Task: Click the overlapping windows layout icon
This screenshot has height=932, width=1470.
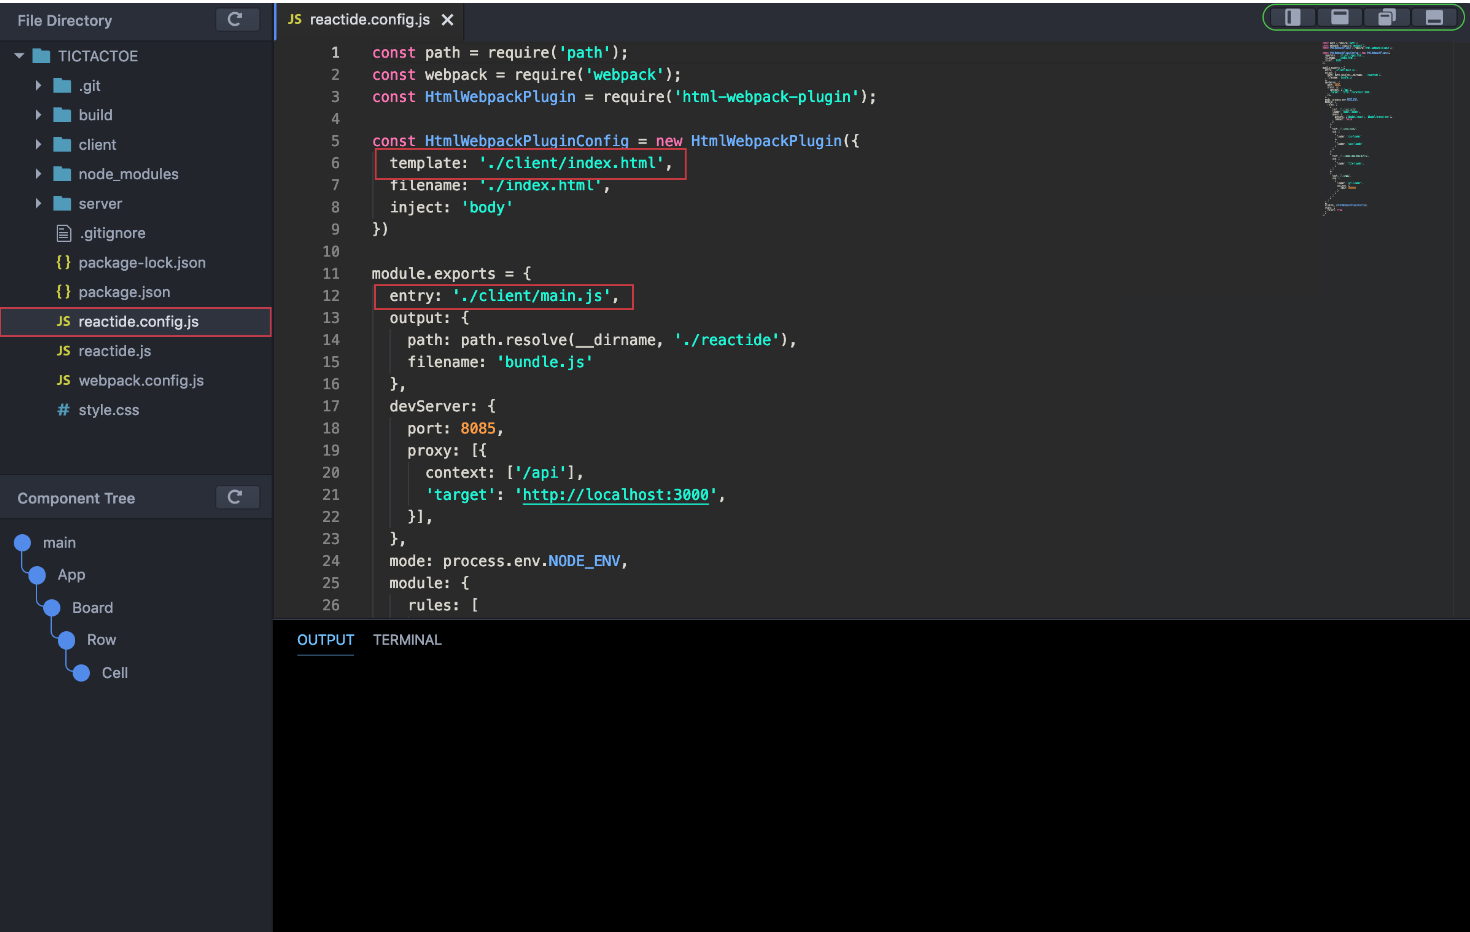Action: click(1386, 17)
